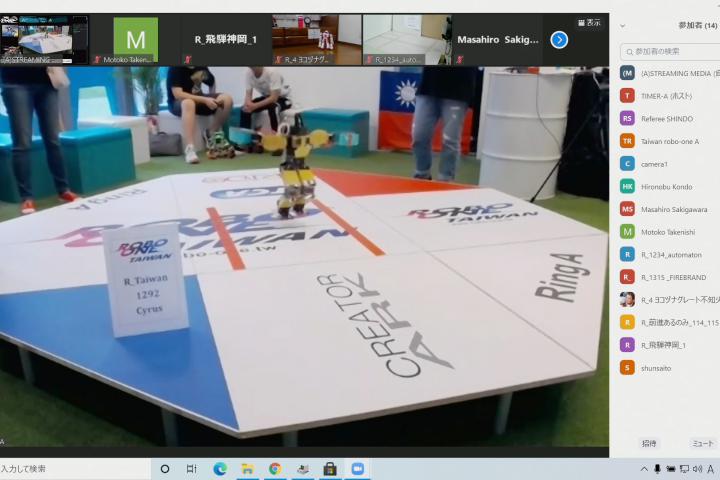Screen dimensions: 720x480
Task: Switch to Zoom taskbar icon
Action: [x=357, y=469]
